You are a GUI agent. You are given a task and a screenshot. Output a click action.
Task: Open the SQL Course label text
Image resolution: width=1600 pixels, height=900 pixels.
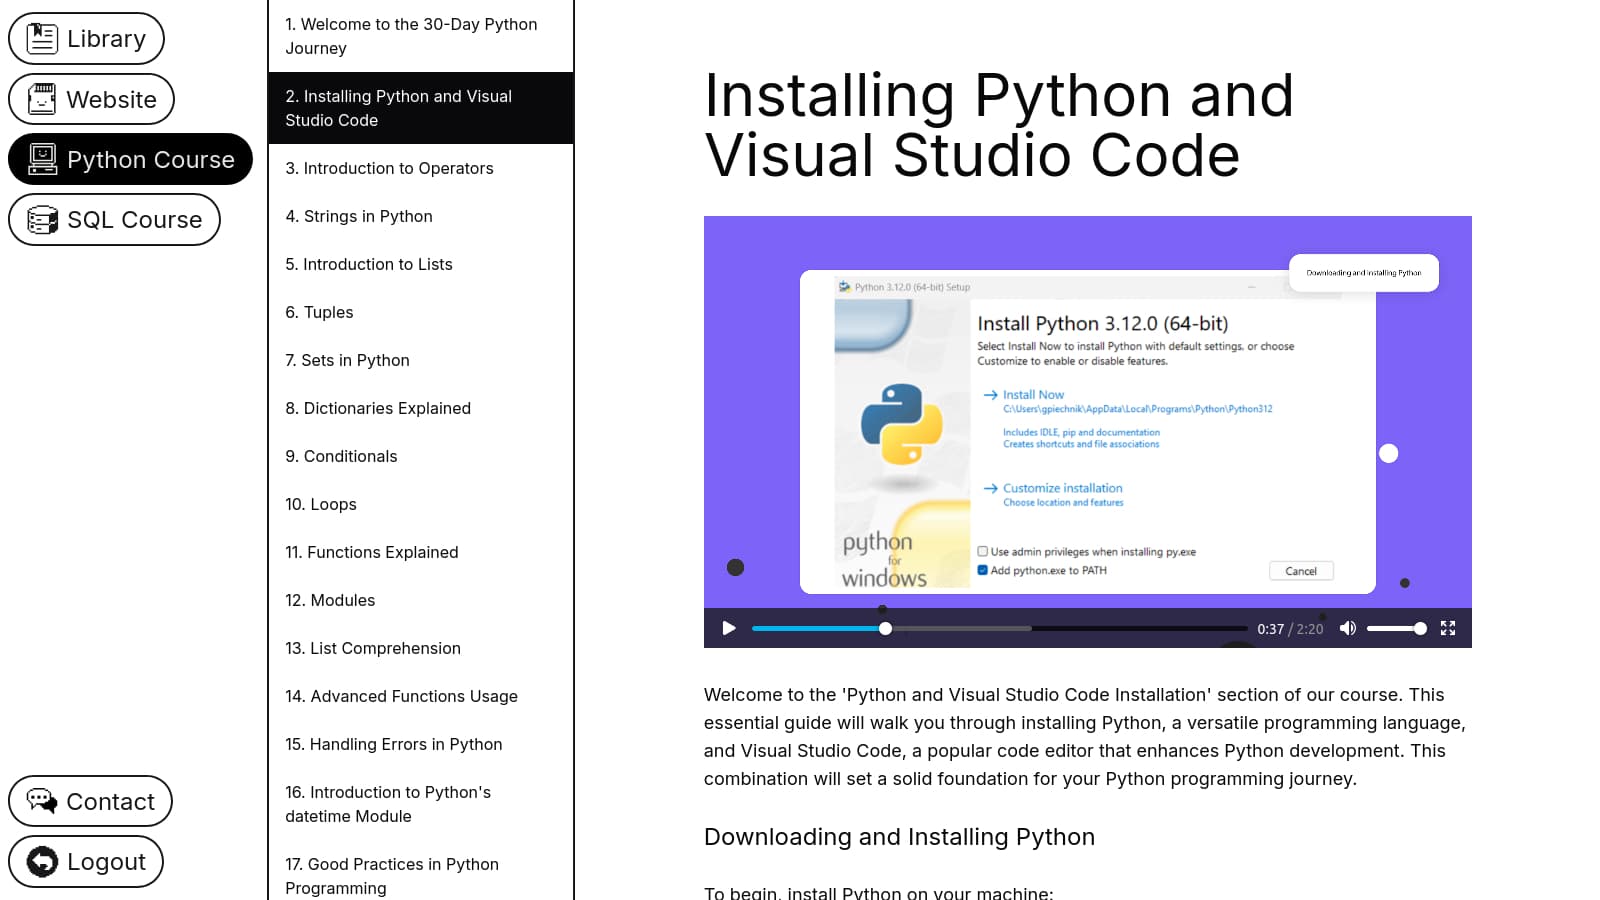[135, 219]
